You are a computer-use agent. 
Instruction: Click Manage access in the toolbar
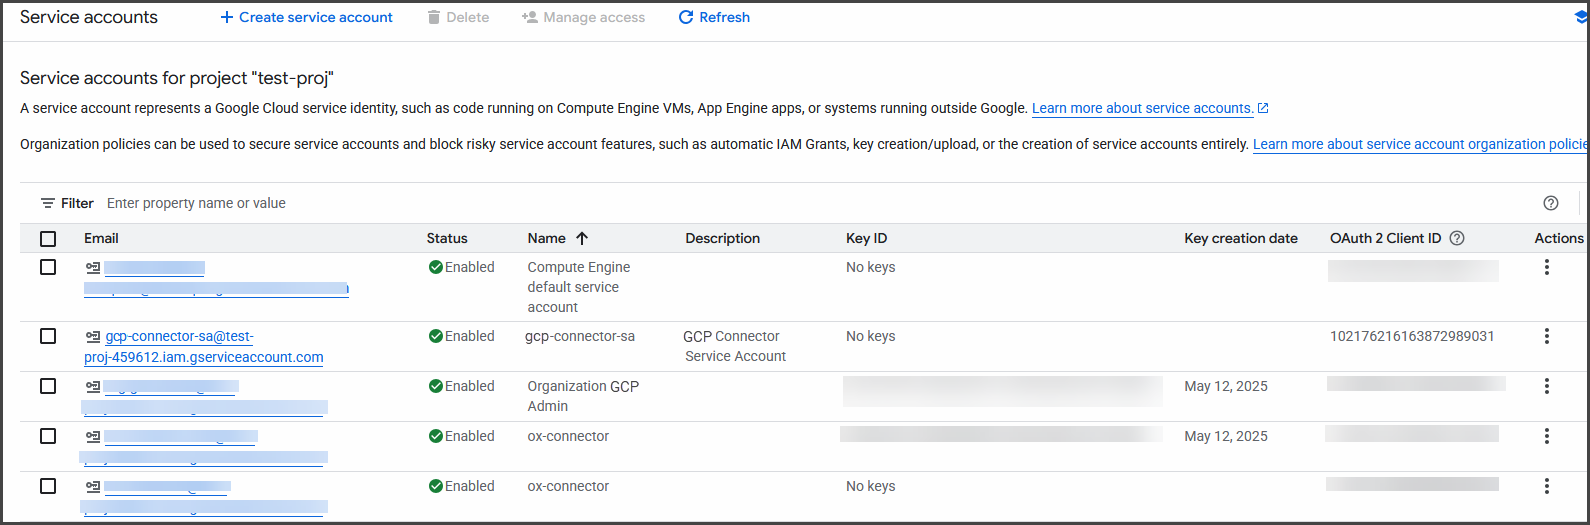tap(583, 17)
